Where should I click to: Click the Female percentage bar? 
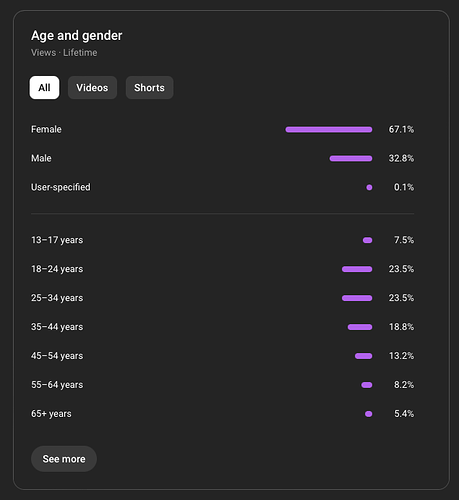click(x=329, y=129)
